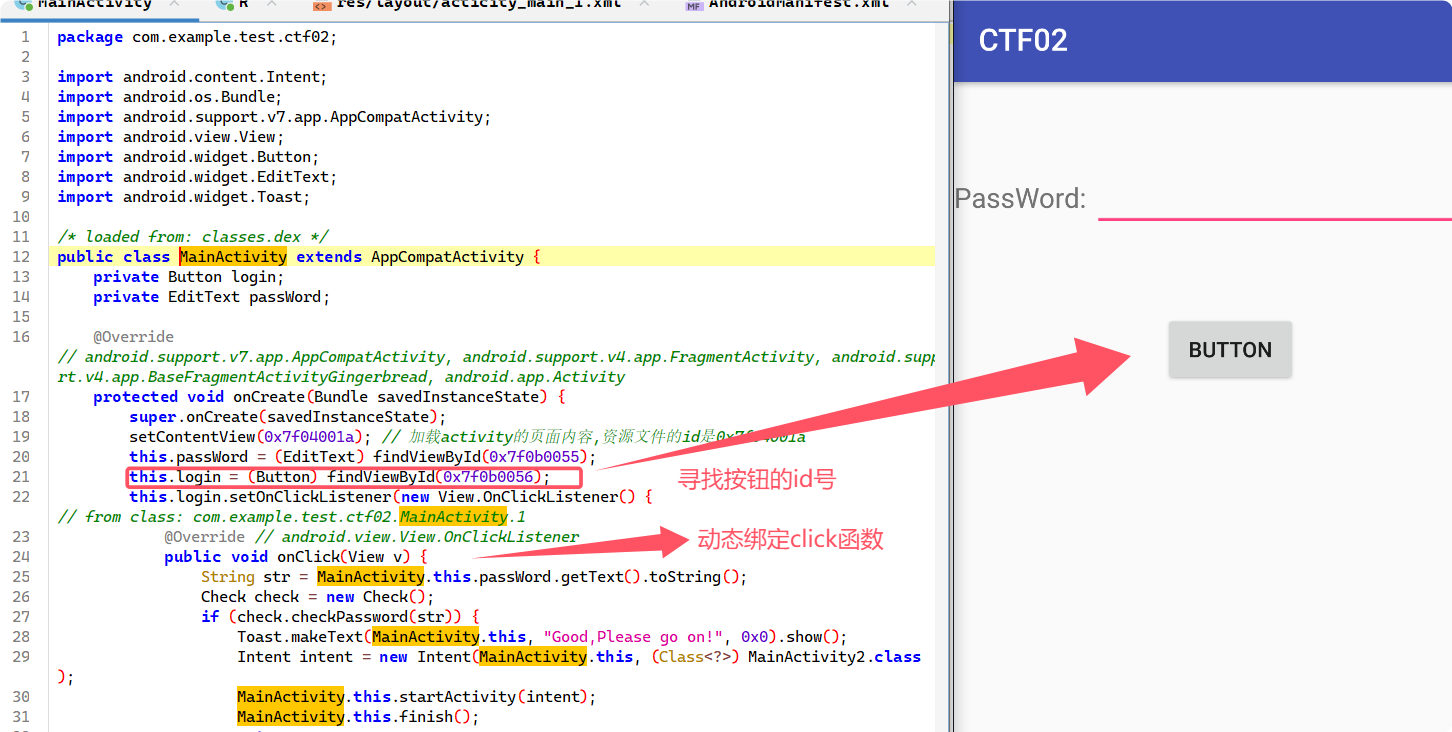Click line number 21 in the gutter
Screen dimensions: 1452x732
coord(22,477)
